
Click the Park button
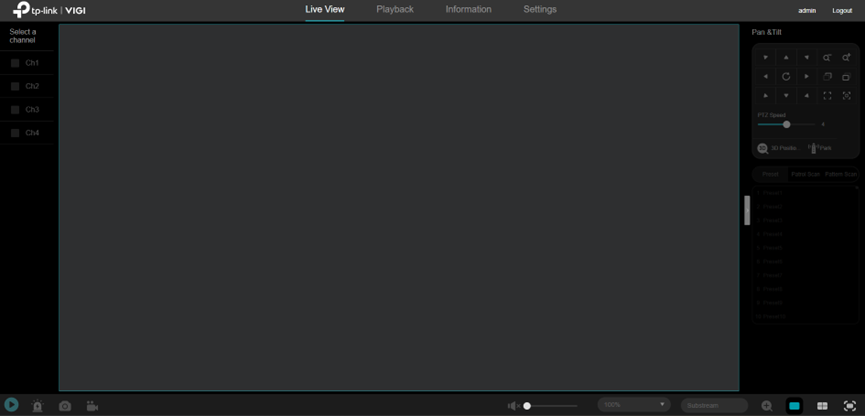[820, 148]
